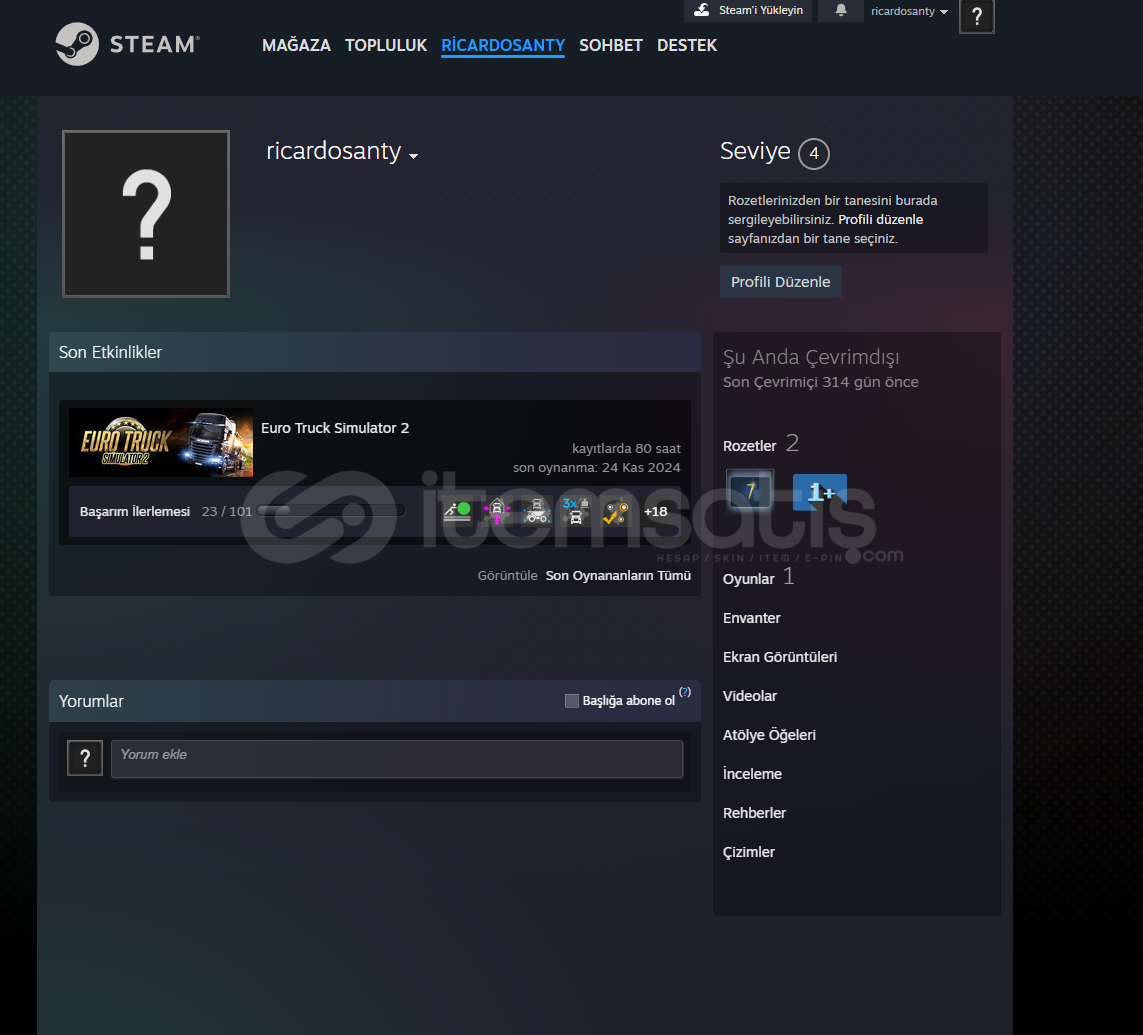Click the Seviye 4 level circle
Screen dimensions: 1143x1035
tap(814, 154)
